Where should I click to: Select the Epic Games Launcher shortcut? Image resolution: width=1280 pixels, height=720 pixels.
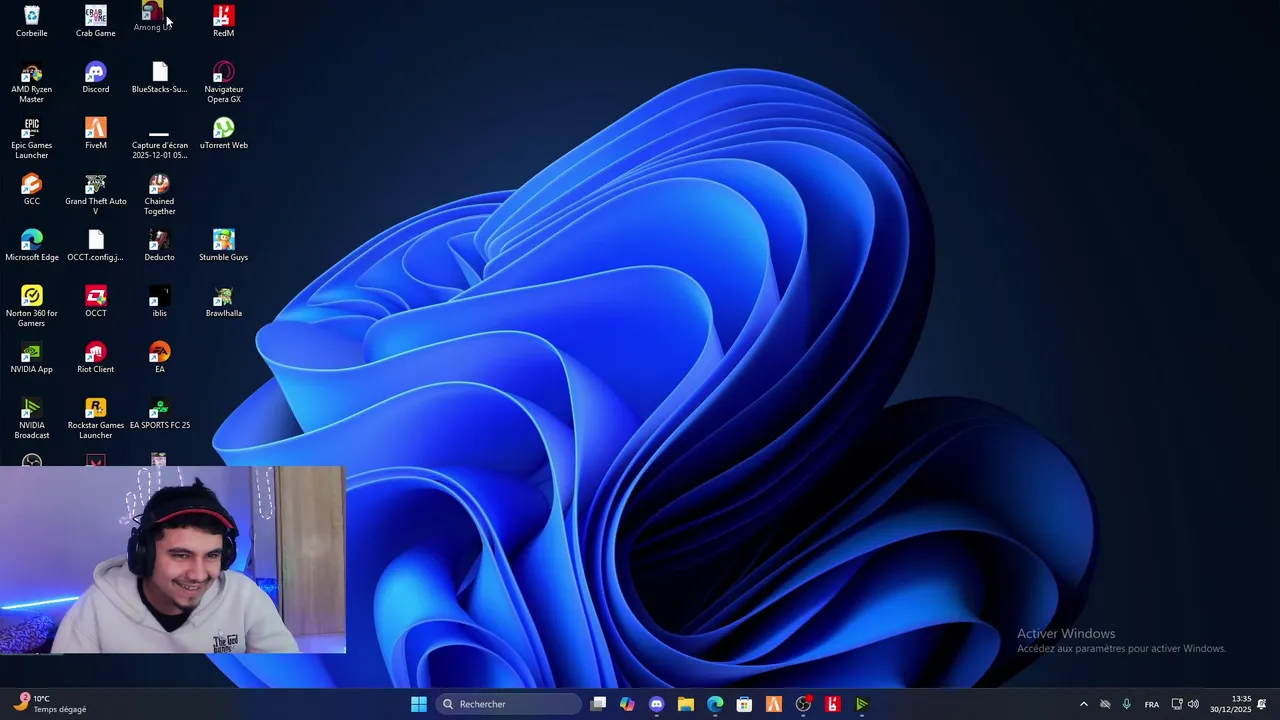point(32,139)
